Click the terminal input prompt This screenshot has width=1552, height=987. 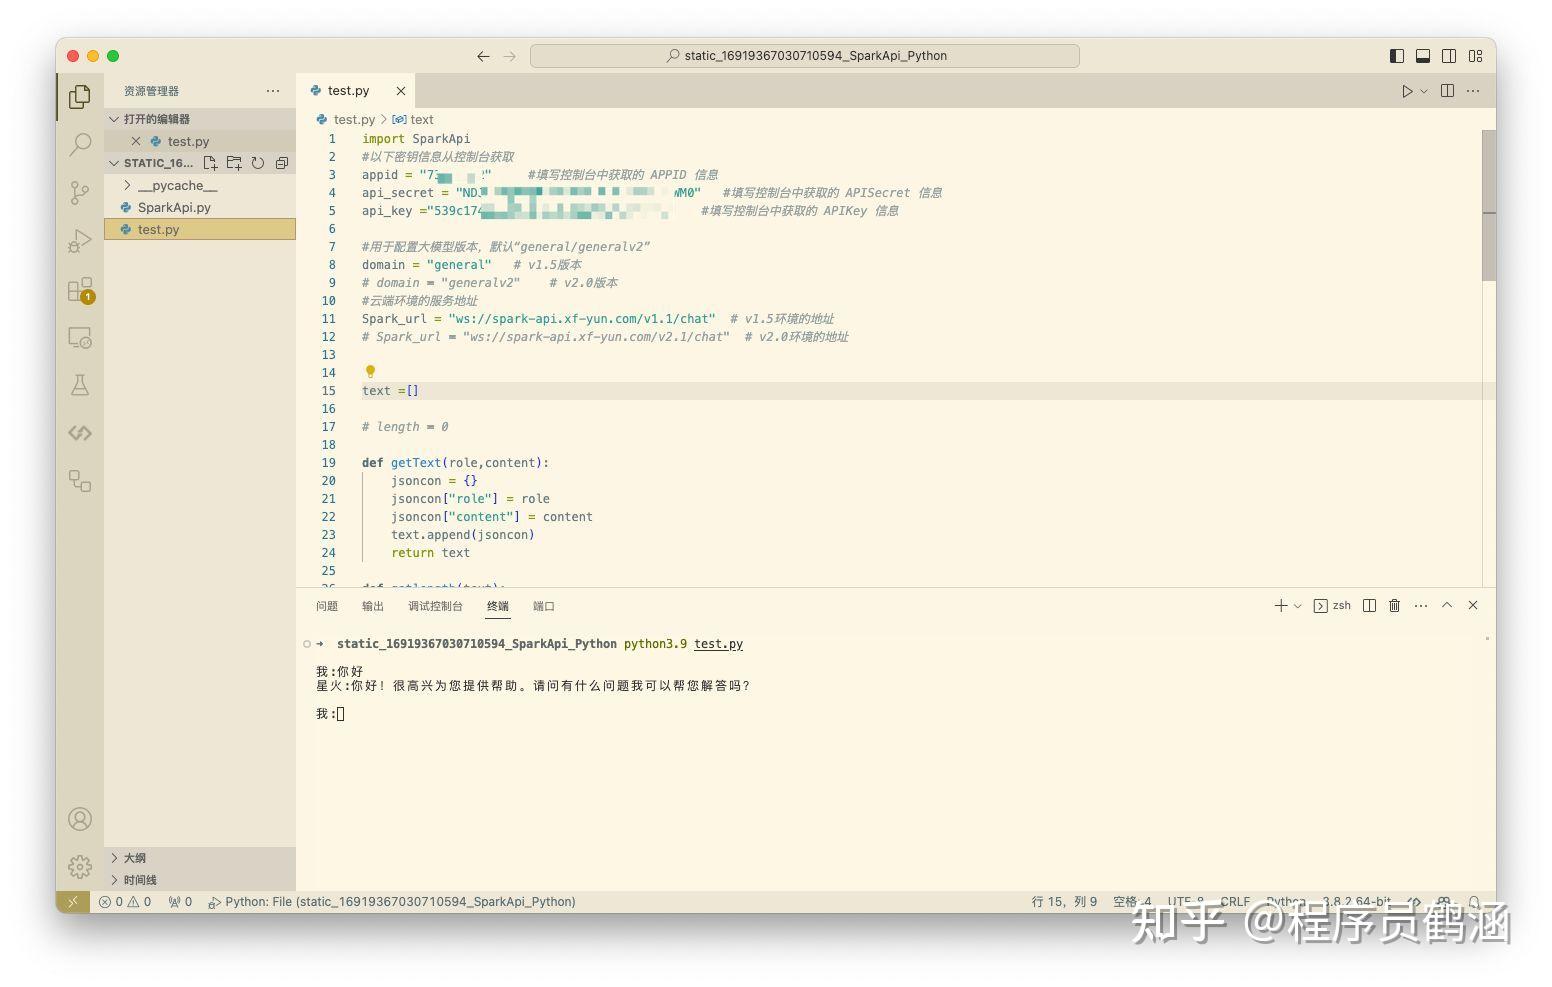pyautogui.click(x=341, y=714)
